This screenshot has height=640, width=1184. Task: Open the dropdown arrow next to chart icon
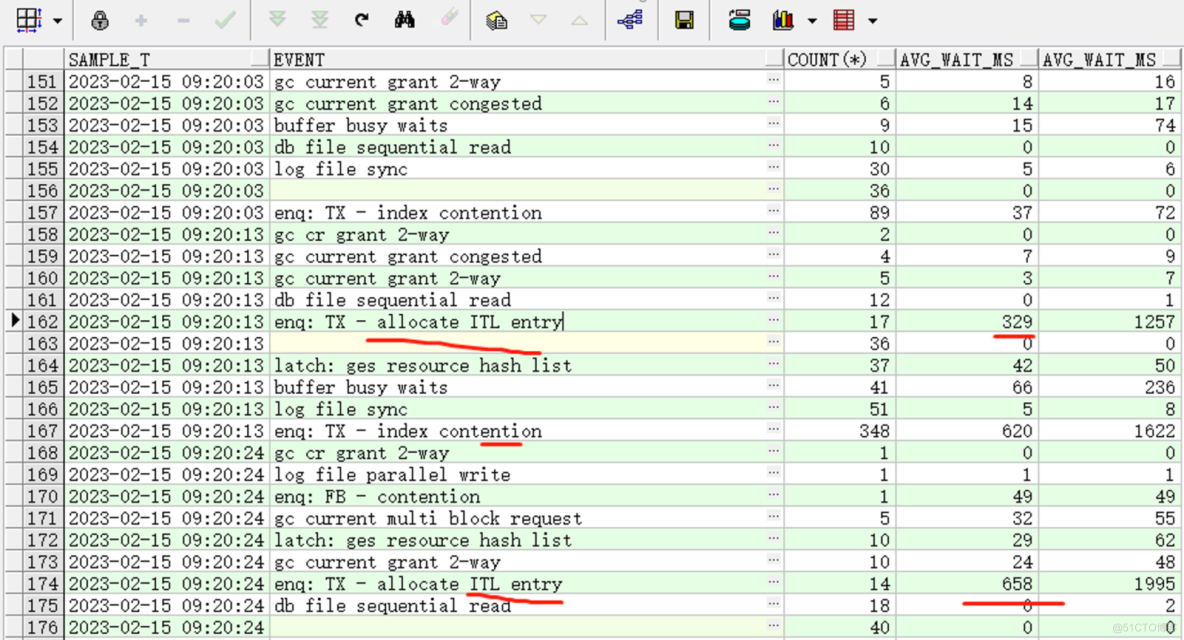click(812, 21)
